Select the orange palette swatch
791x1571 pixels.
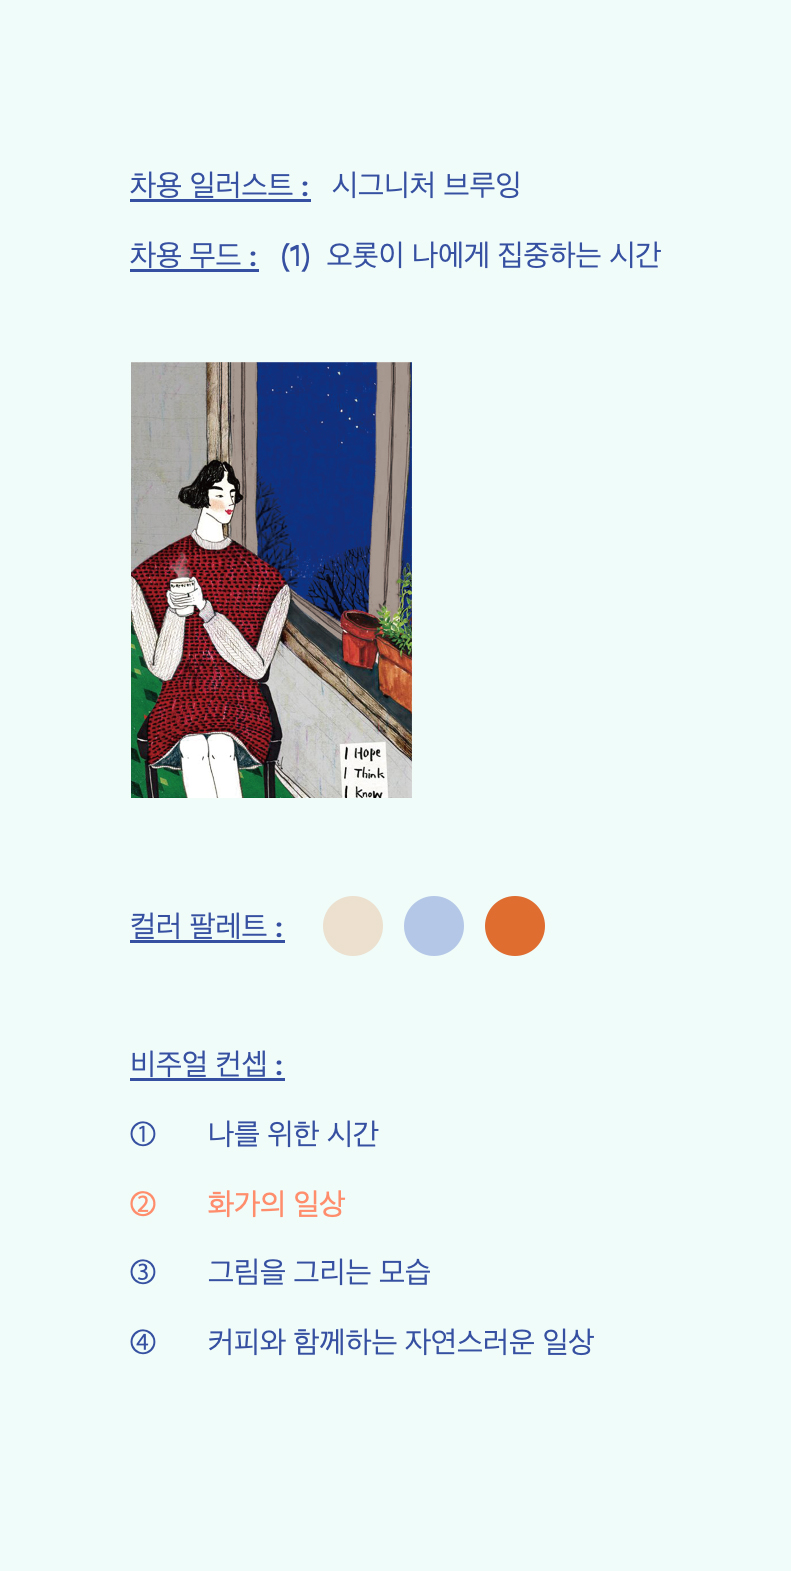tap(515, 926)
